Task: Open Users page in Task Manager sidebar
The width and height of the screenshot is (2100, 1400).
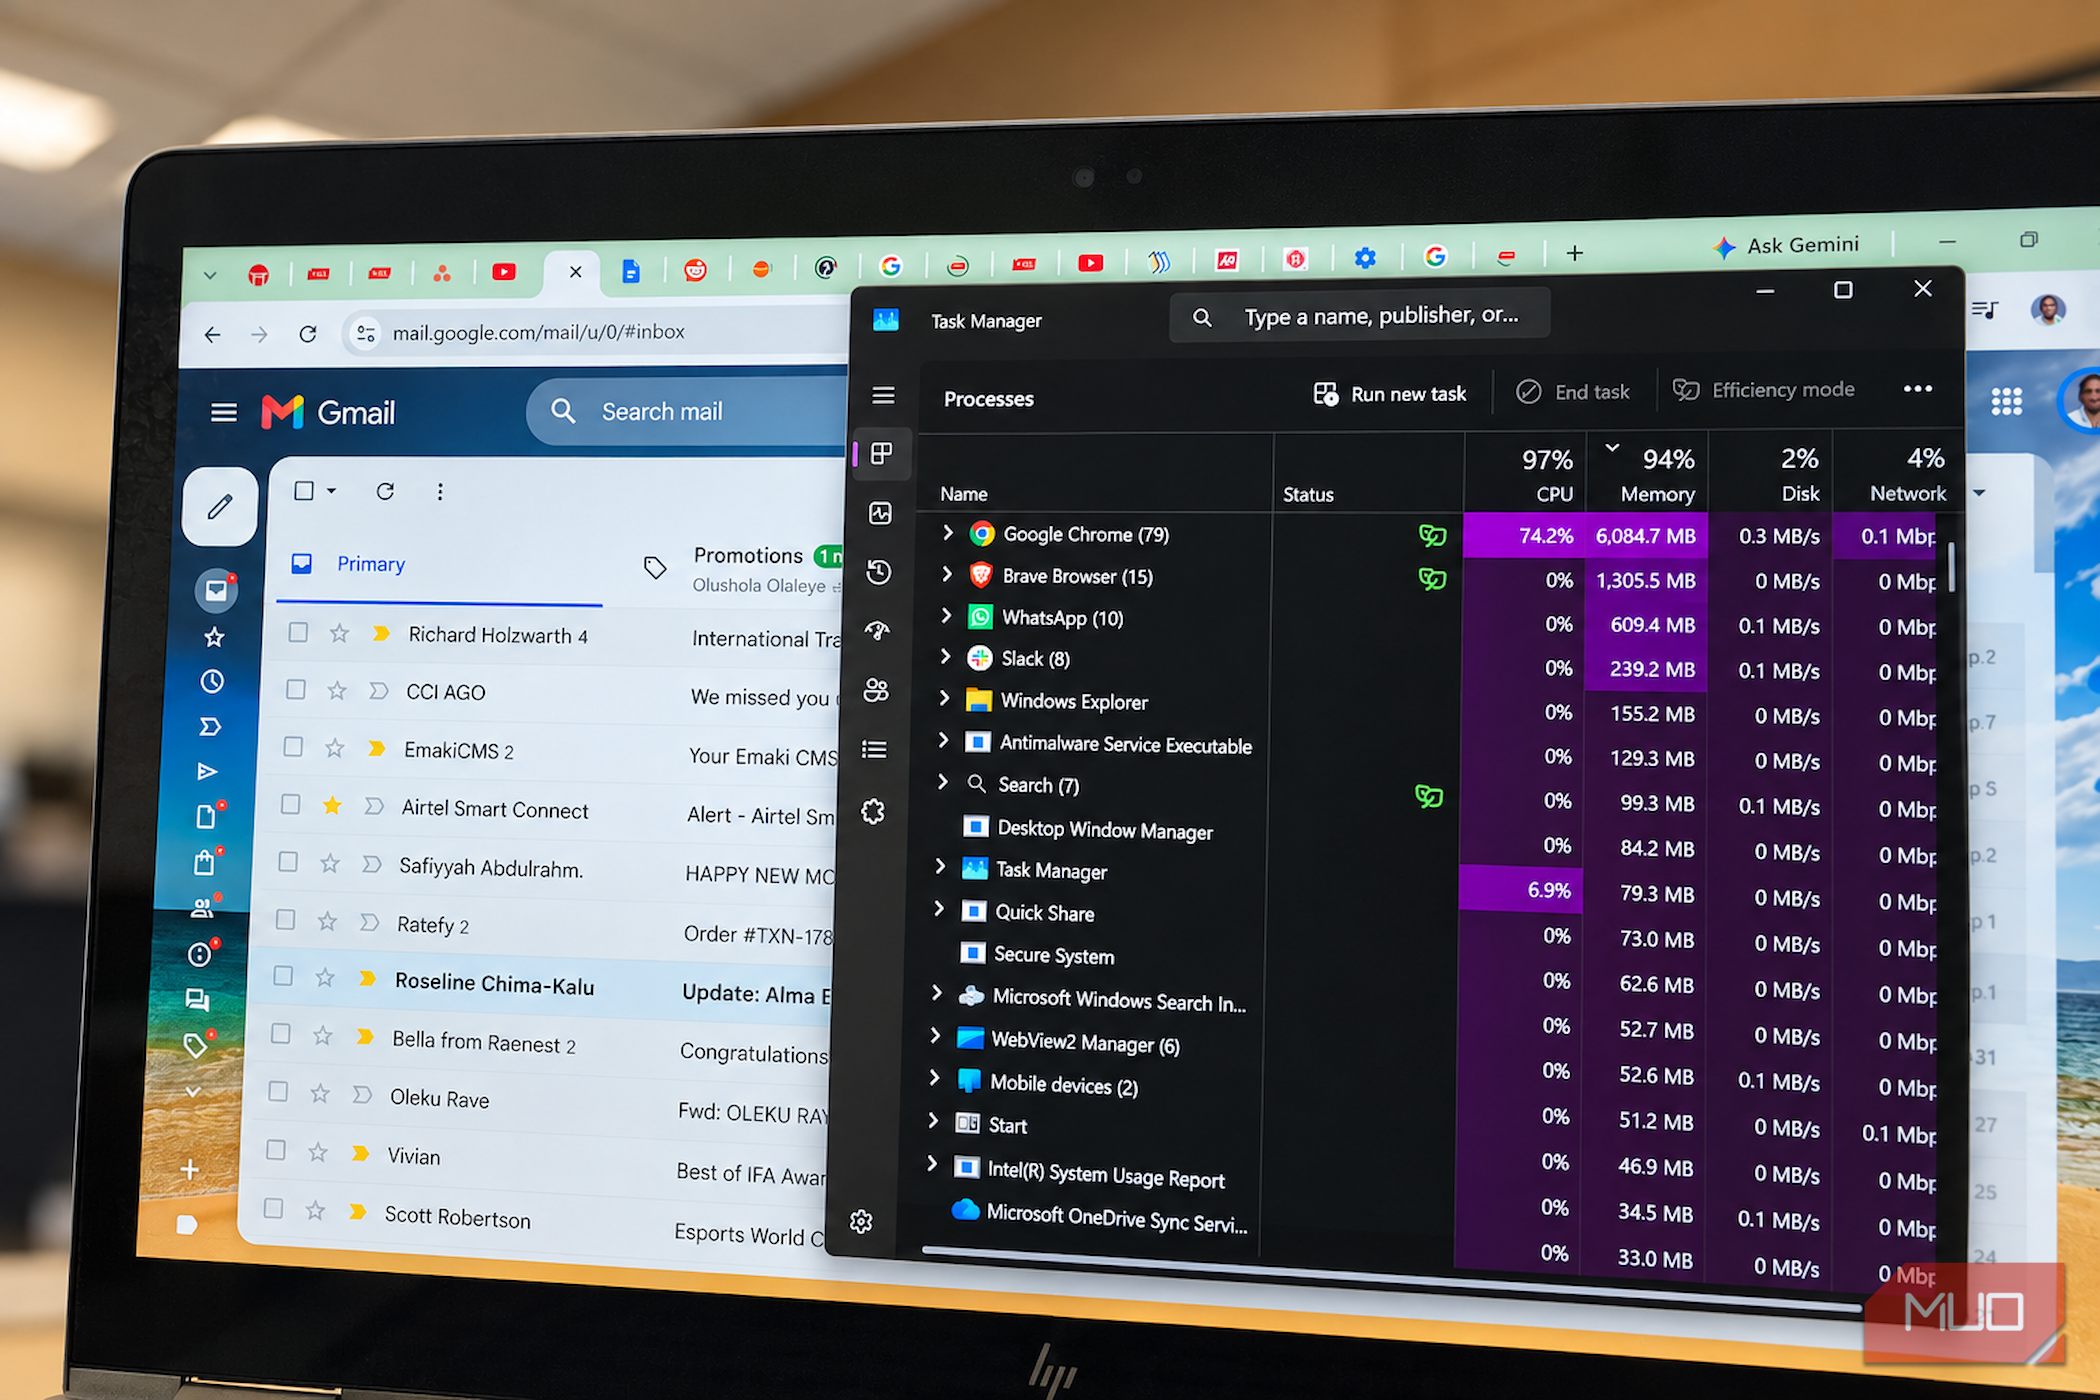Action: point(876,690)
